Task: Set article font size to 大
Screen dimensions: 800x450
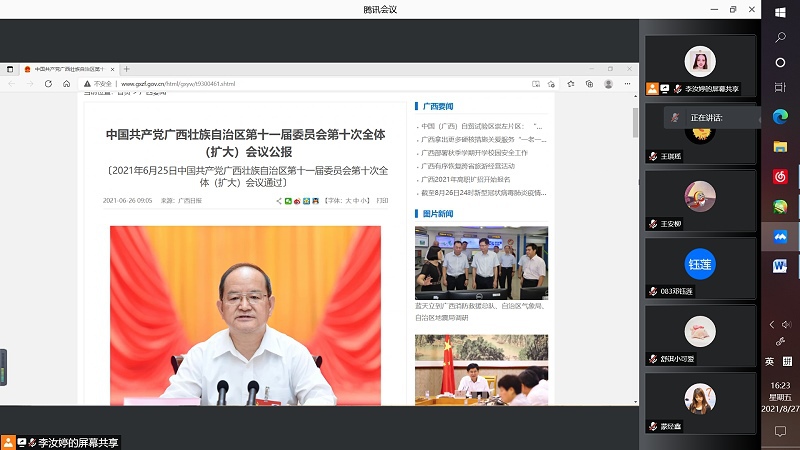Action: pos(348,201)
